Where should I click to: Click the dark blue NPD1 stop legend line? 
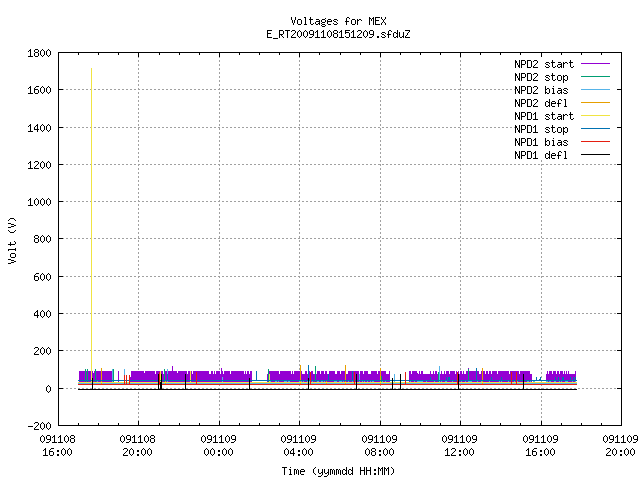(x=595, y=129)
